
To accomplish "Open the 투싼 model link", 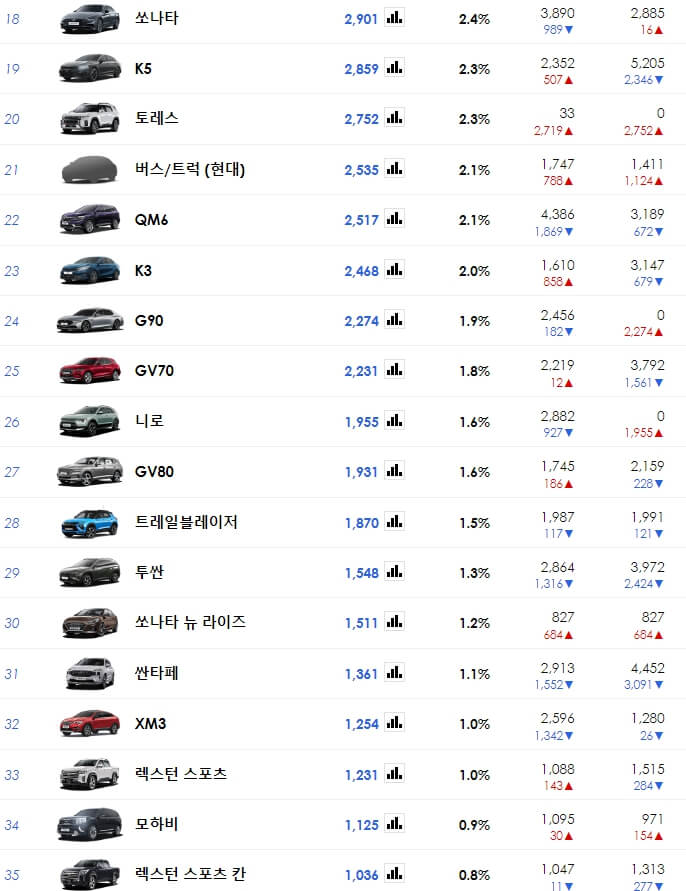I will point(149,572).
